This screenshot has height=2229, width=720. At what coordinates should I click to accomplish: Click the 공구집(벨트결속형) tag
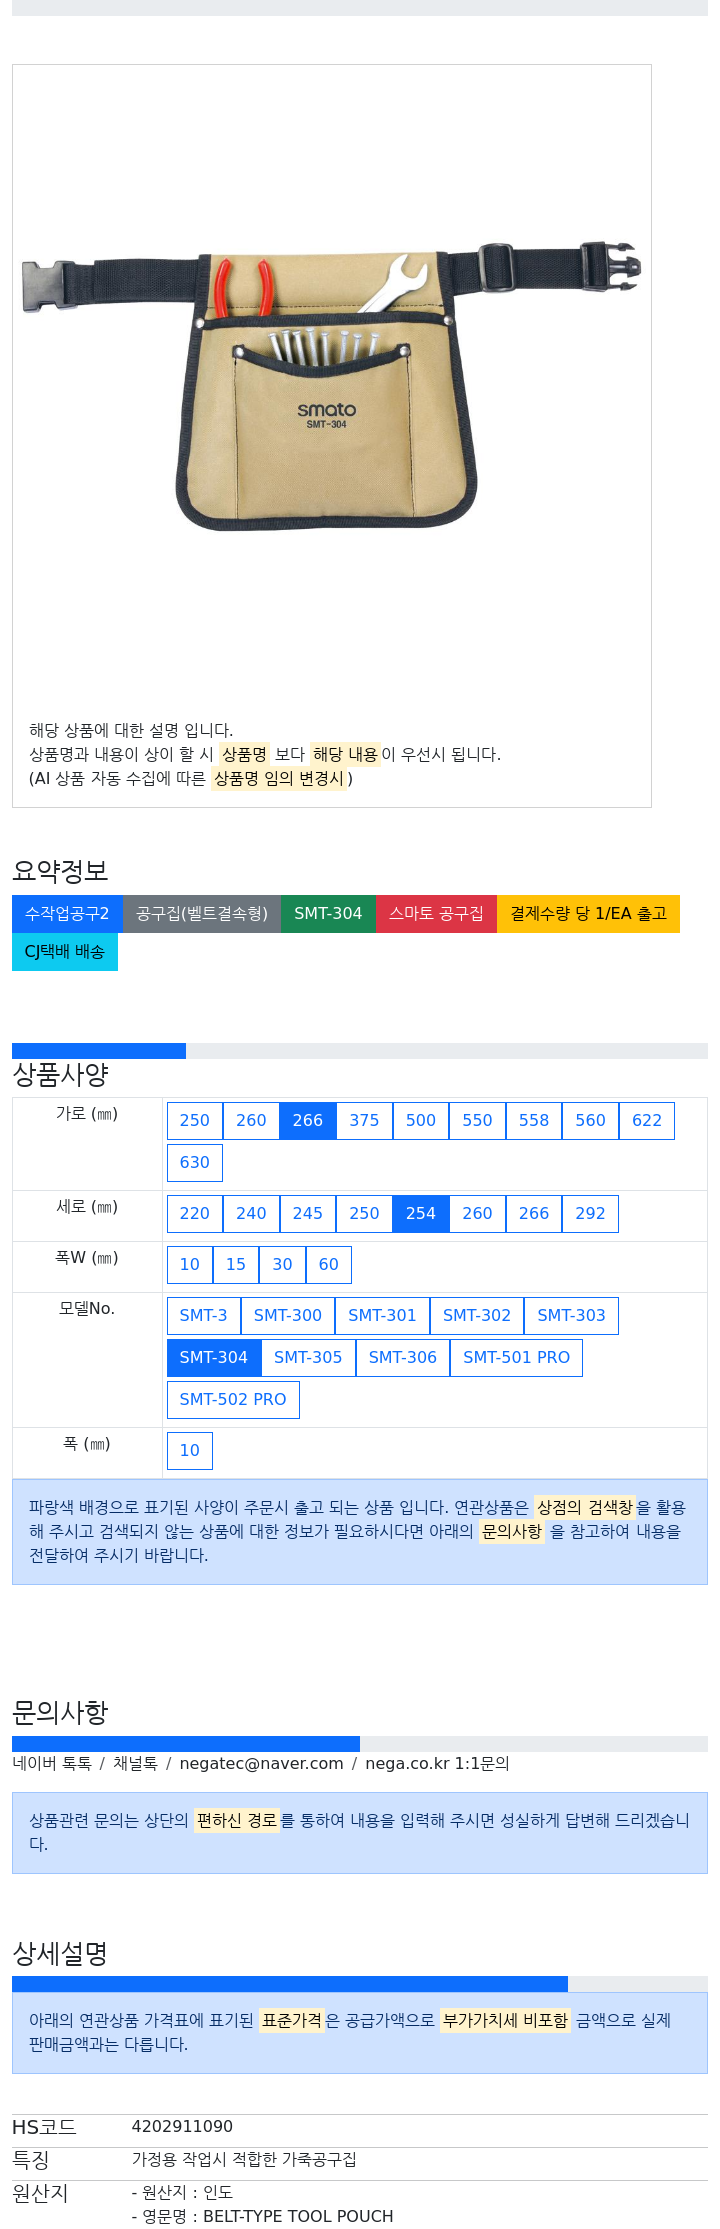202,914
